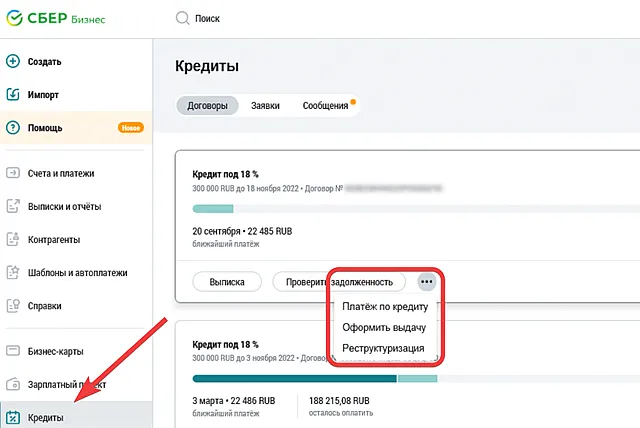Select Реструктуризация in the popup menu
Viewport: 640px width, 428px height.
click(383, 348)
